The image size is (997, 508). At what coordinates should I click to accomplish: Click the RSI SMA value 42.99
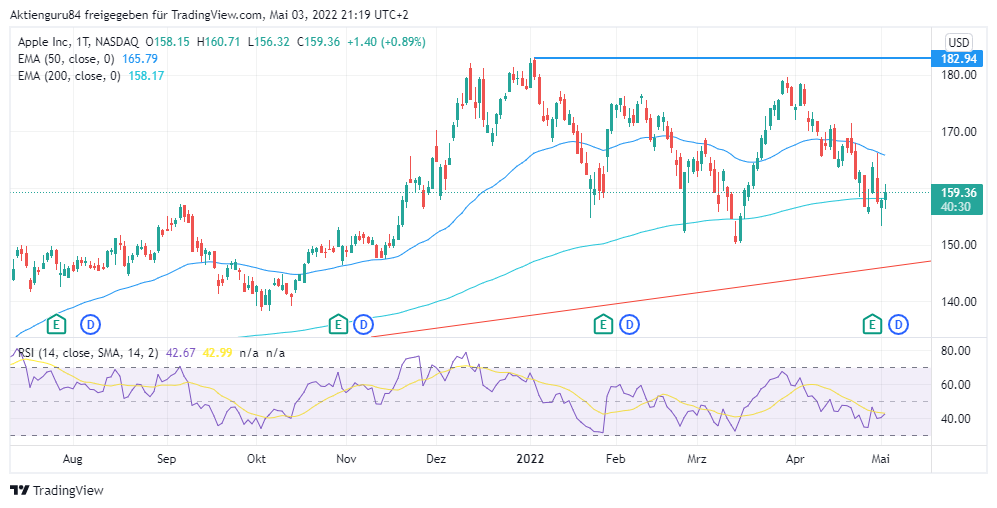(217, 353)
